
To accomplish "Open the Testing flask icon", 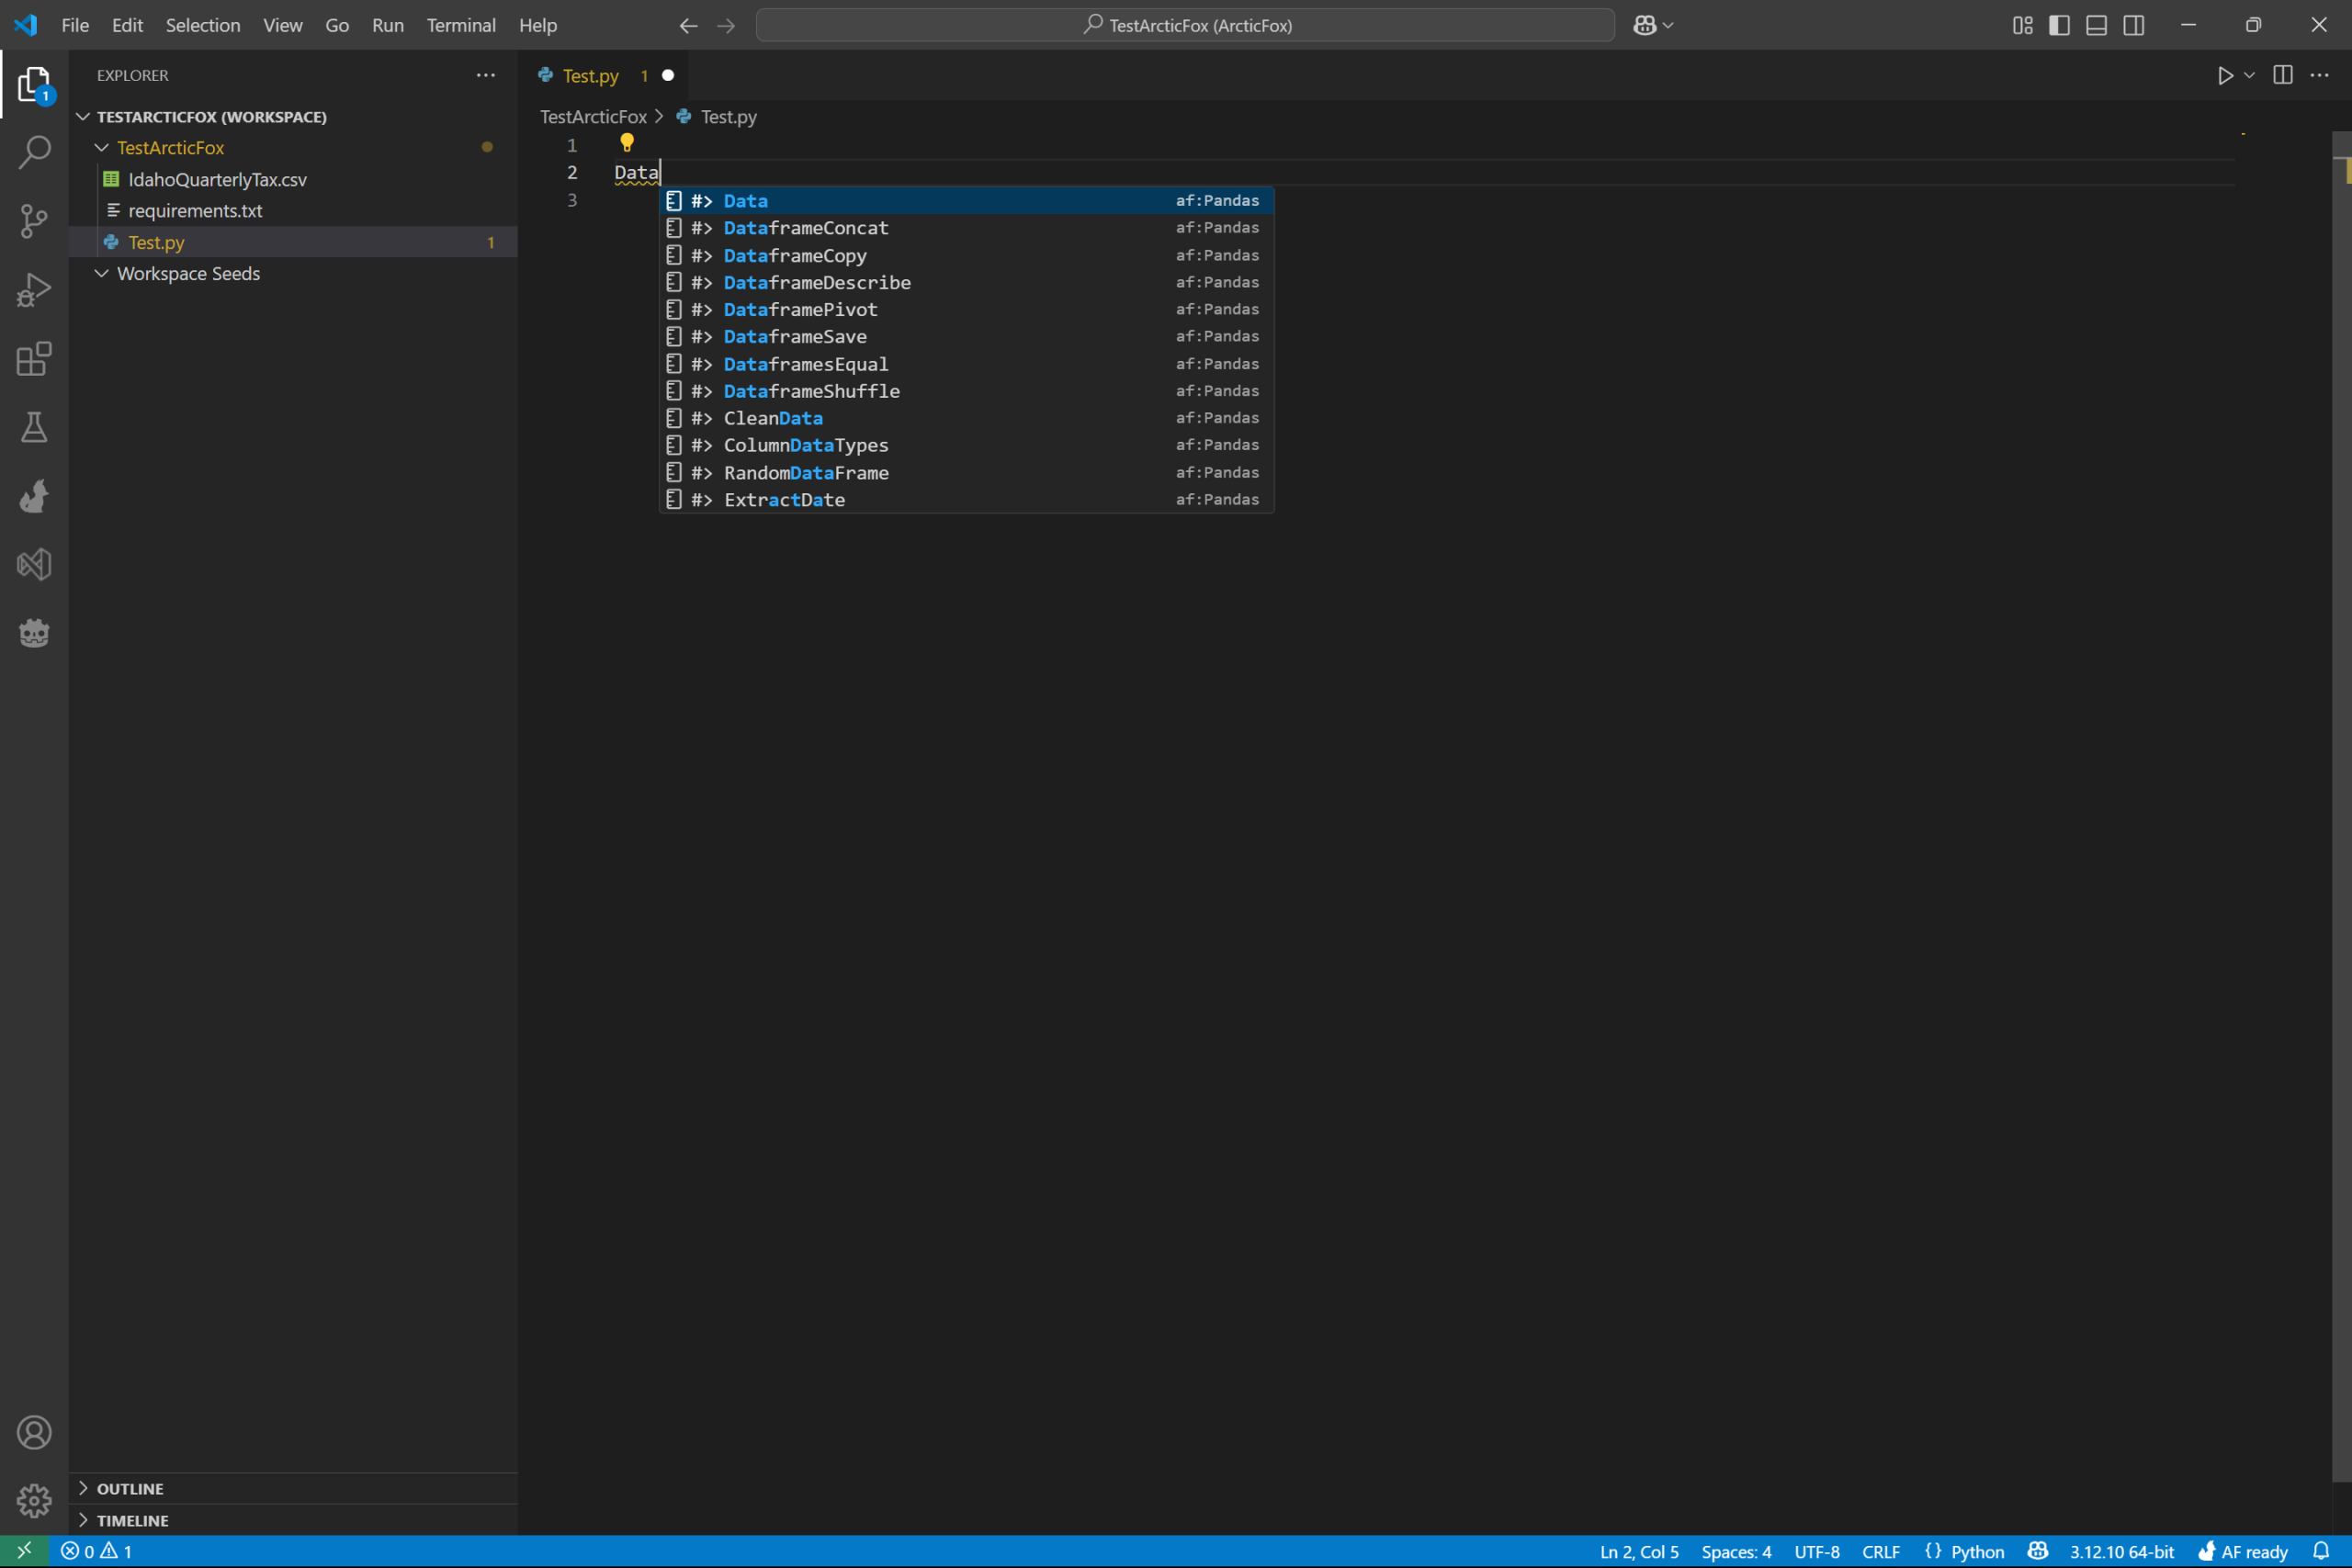I will tap(34, 427).
